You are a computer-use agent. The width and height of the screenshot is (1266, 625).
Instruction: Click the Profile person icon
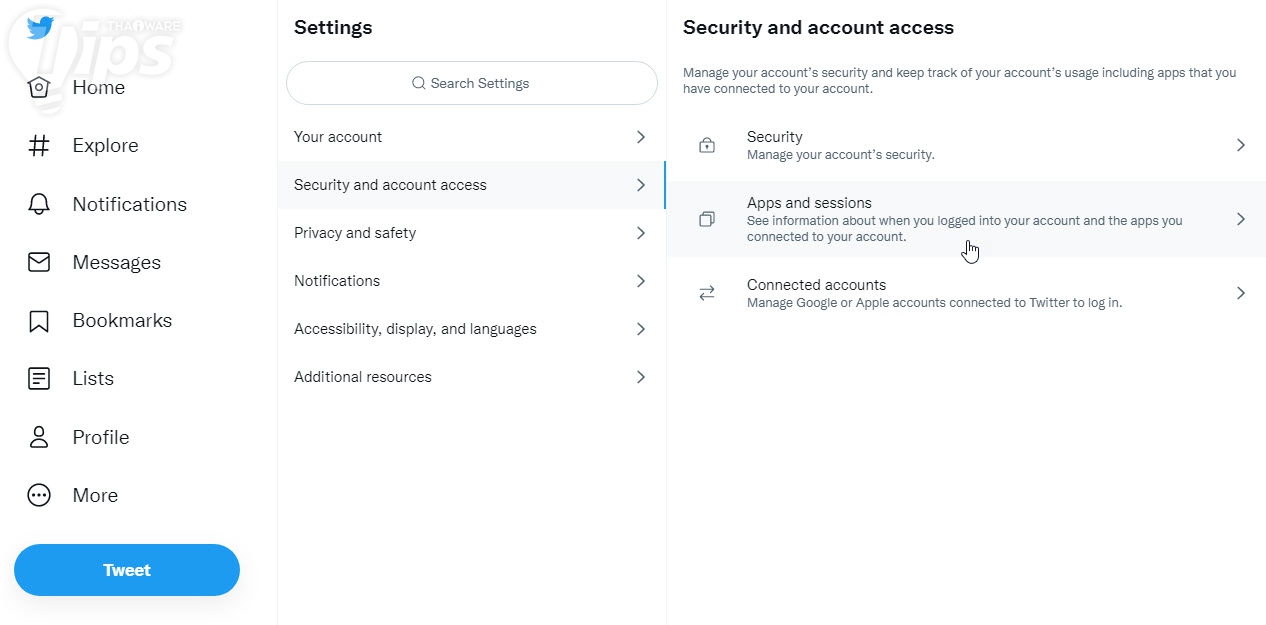point(39,437)
